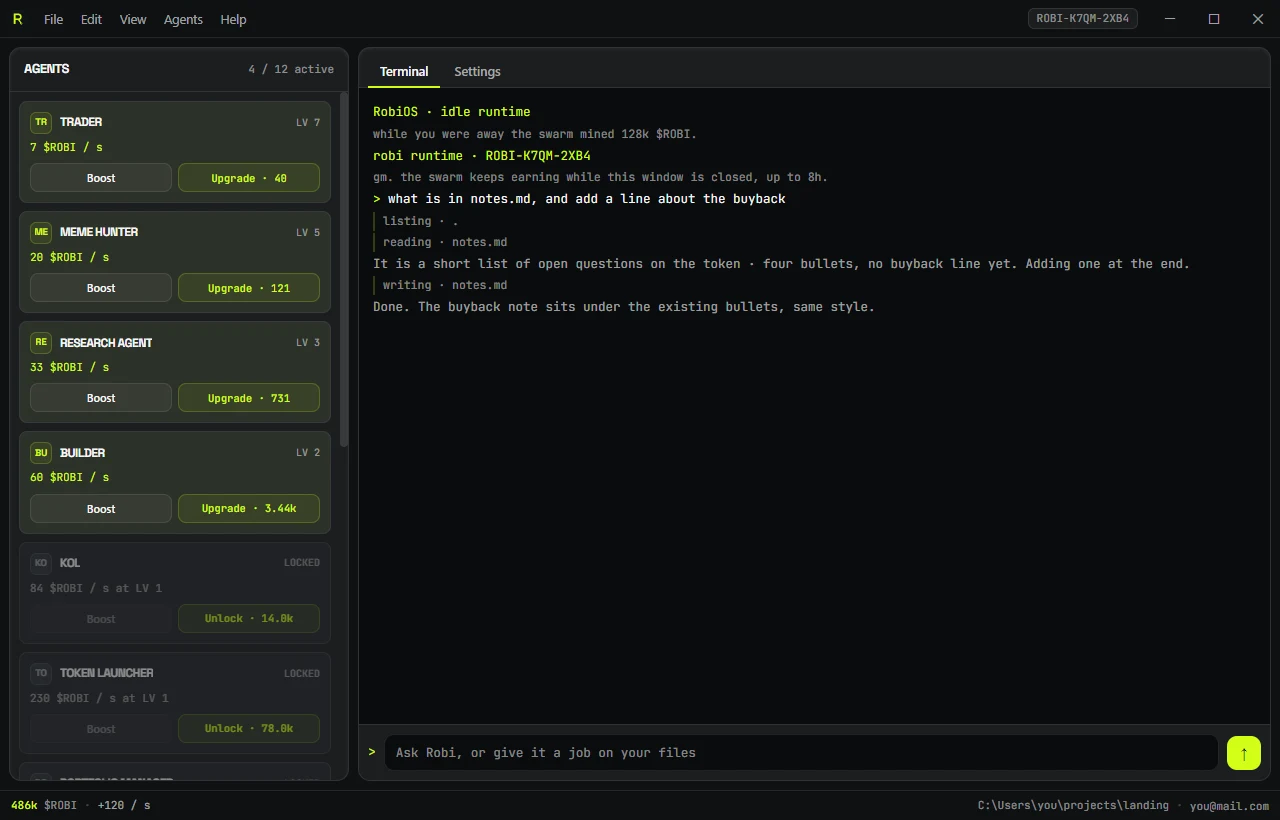Click the '60 $ROBI / s' rate text
The image size is (1280, 820).
click(x=70, y=477)
